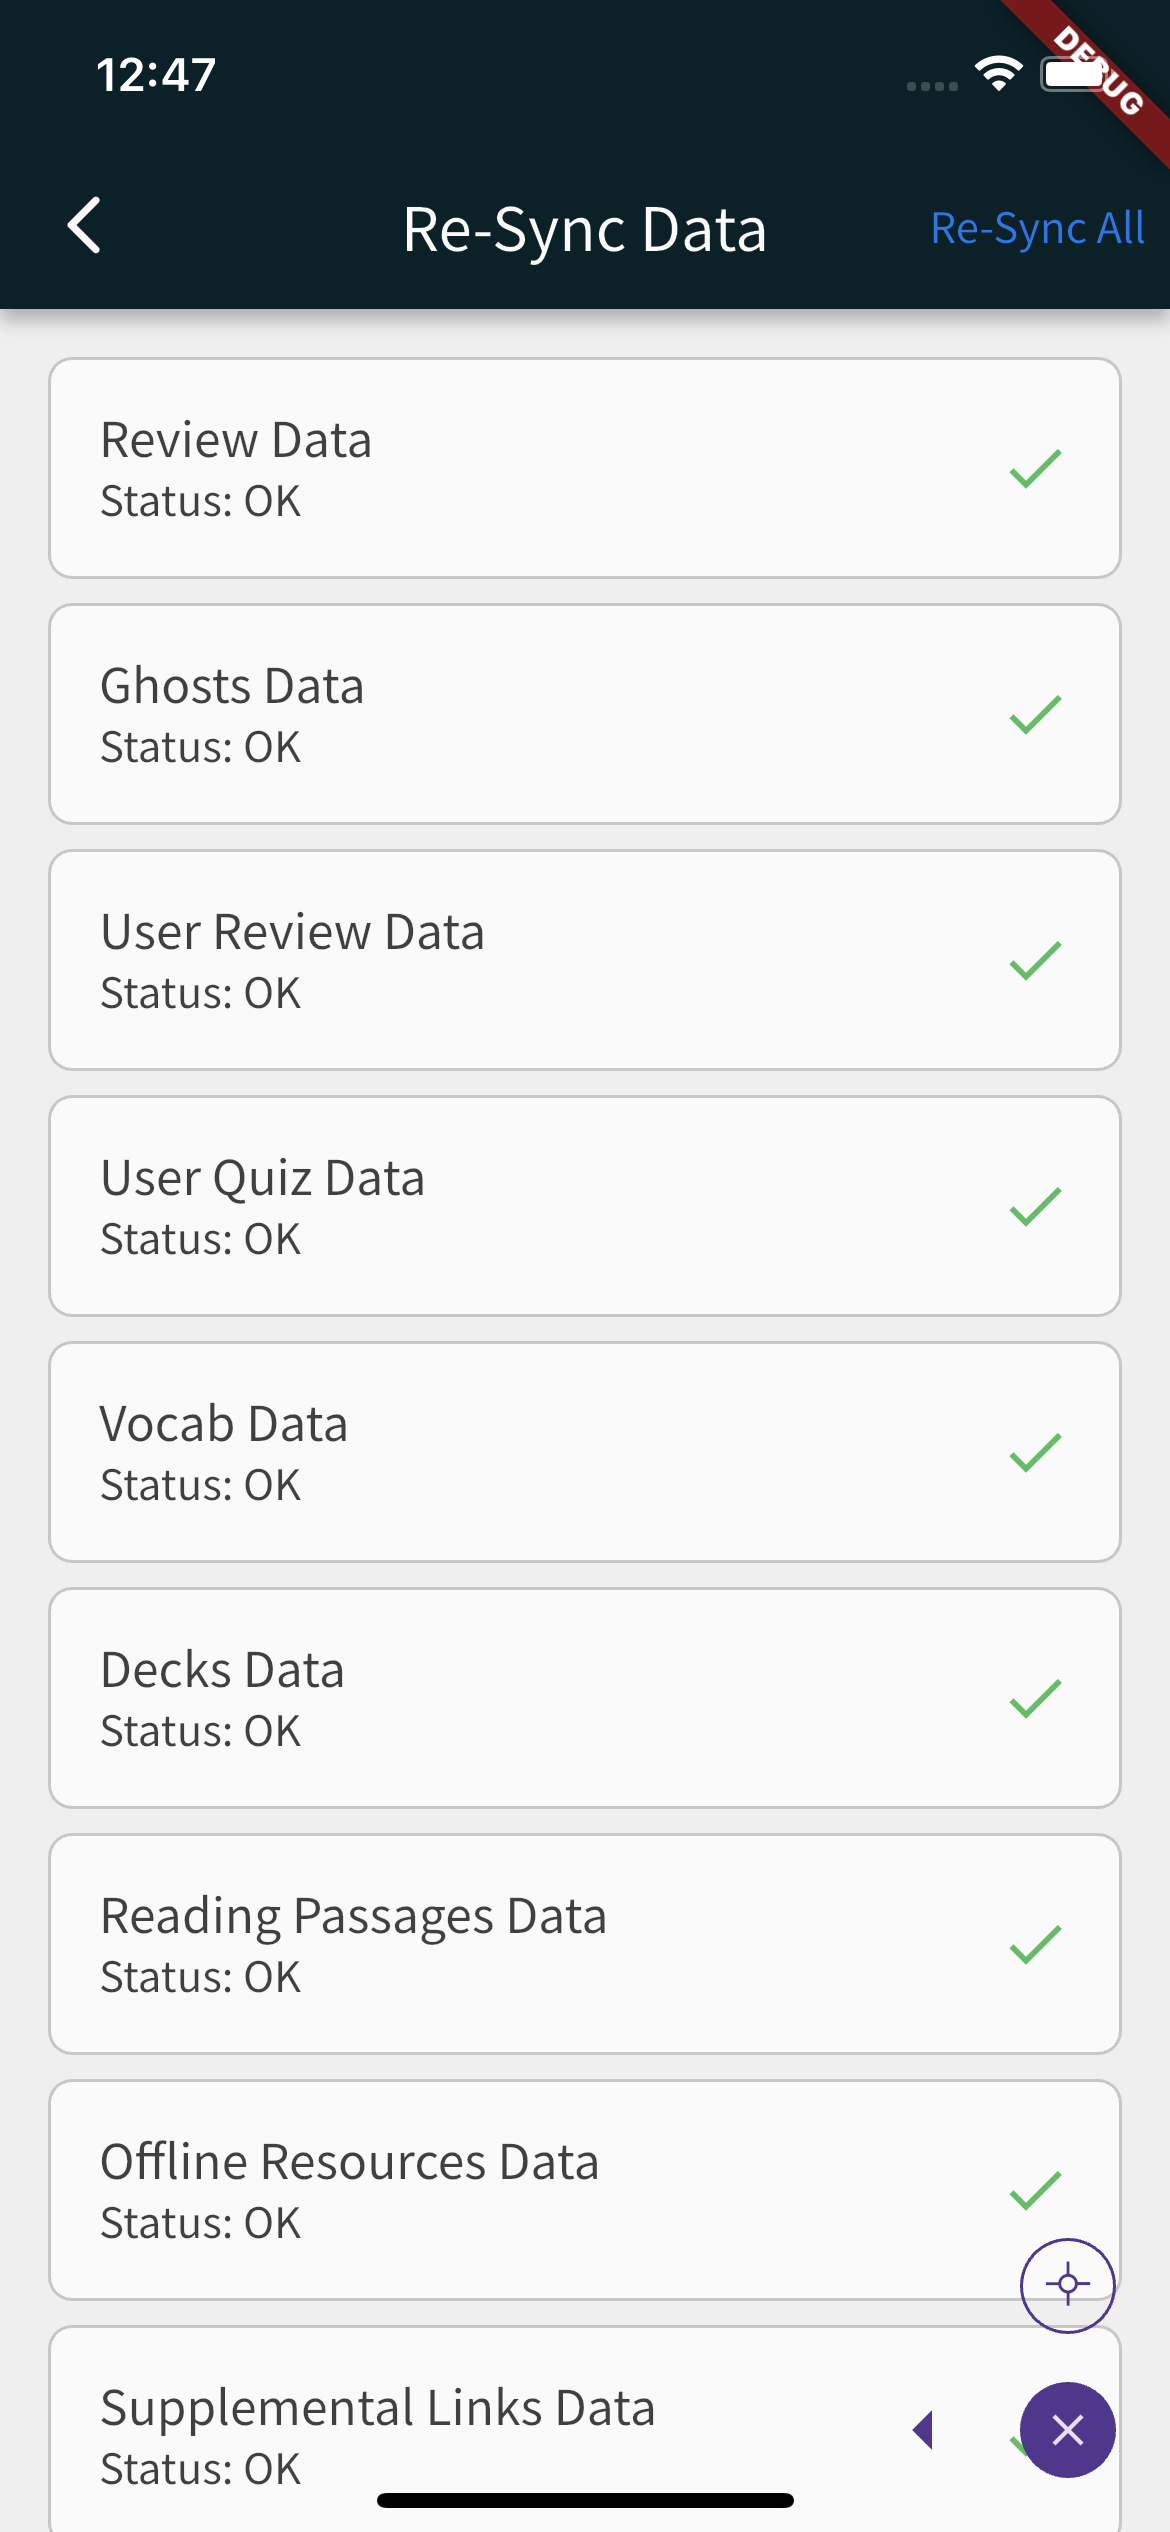Viewport: 1170px width, 2532px height.
Task: Click the Vocab Data status checkmark
Action: tap(1035, 1452)
